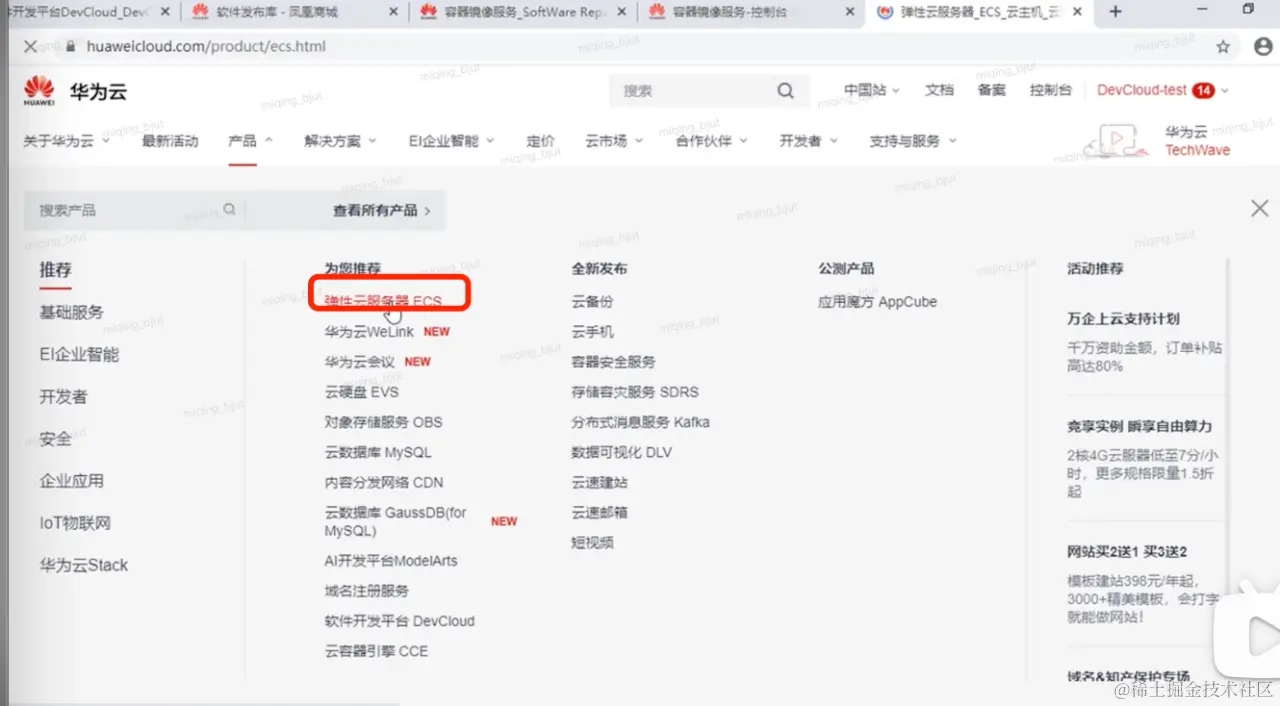
Task: Click the site lock icon in address bar
Action: pos(69,47)
